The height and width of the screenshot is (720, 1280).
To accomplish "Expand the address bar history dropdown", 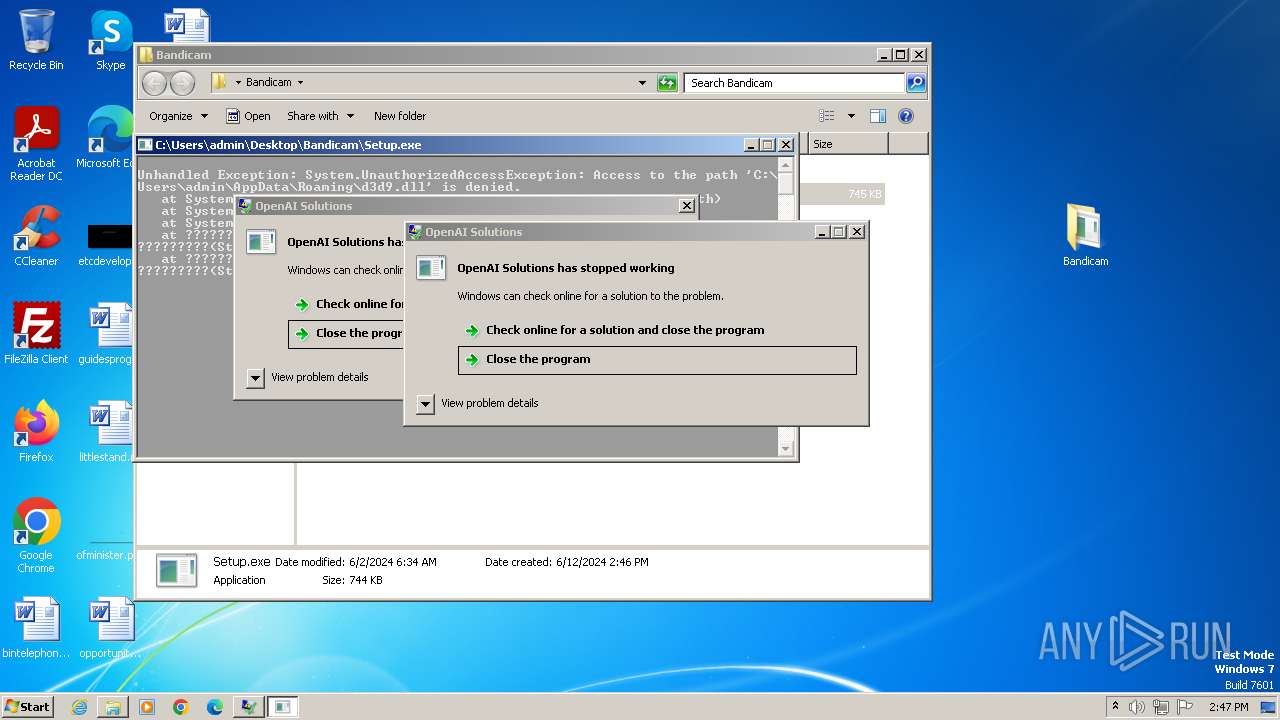I will pyautogui.click(x=642, y=83).
